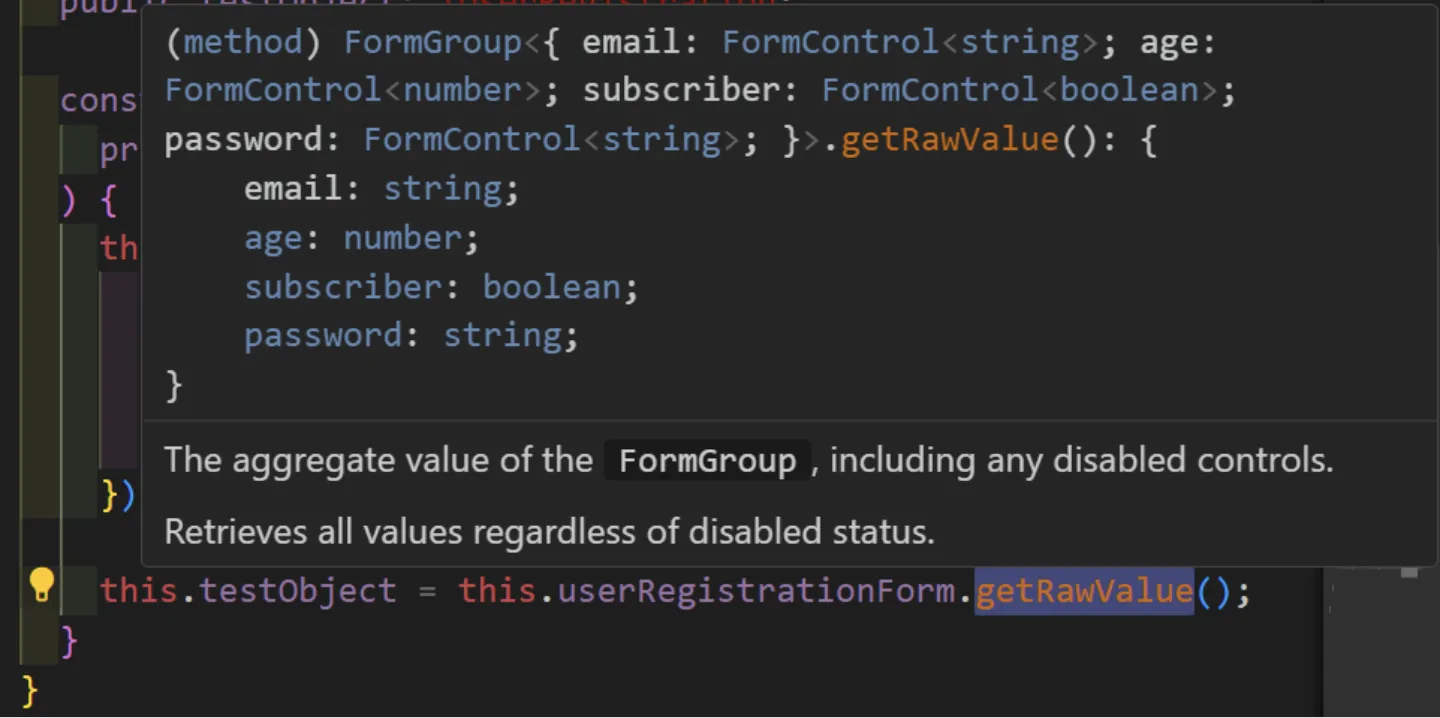Viewport: 1440px width, 718px height.
Task: Click the lightbulb quick fix icon
Action: (x=41, y=585)
